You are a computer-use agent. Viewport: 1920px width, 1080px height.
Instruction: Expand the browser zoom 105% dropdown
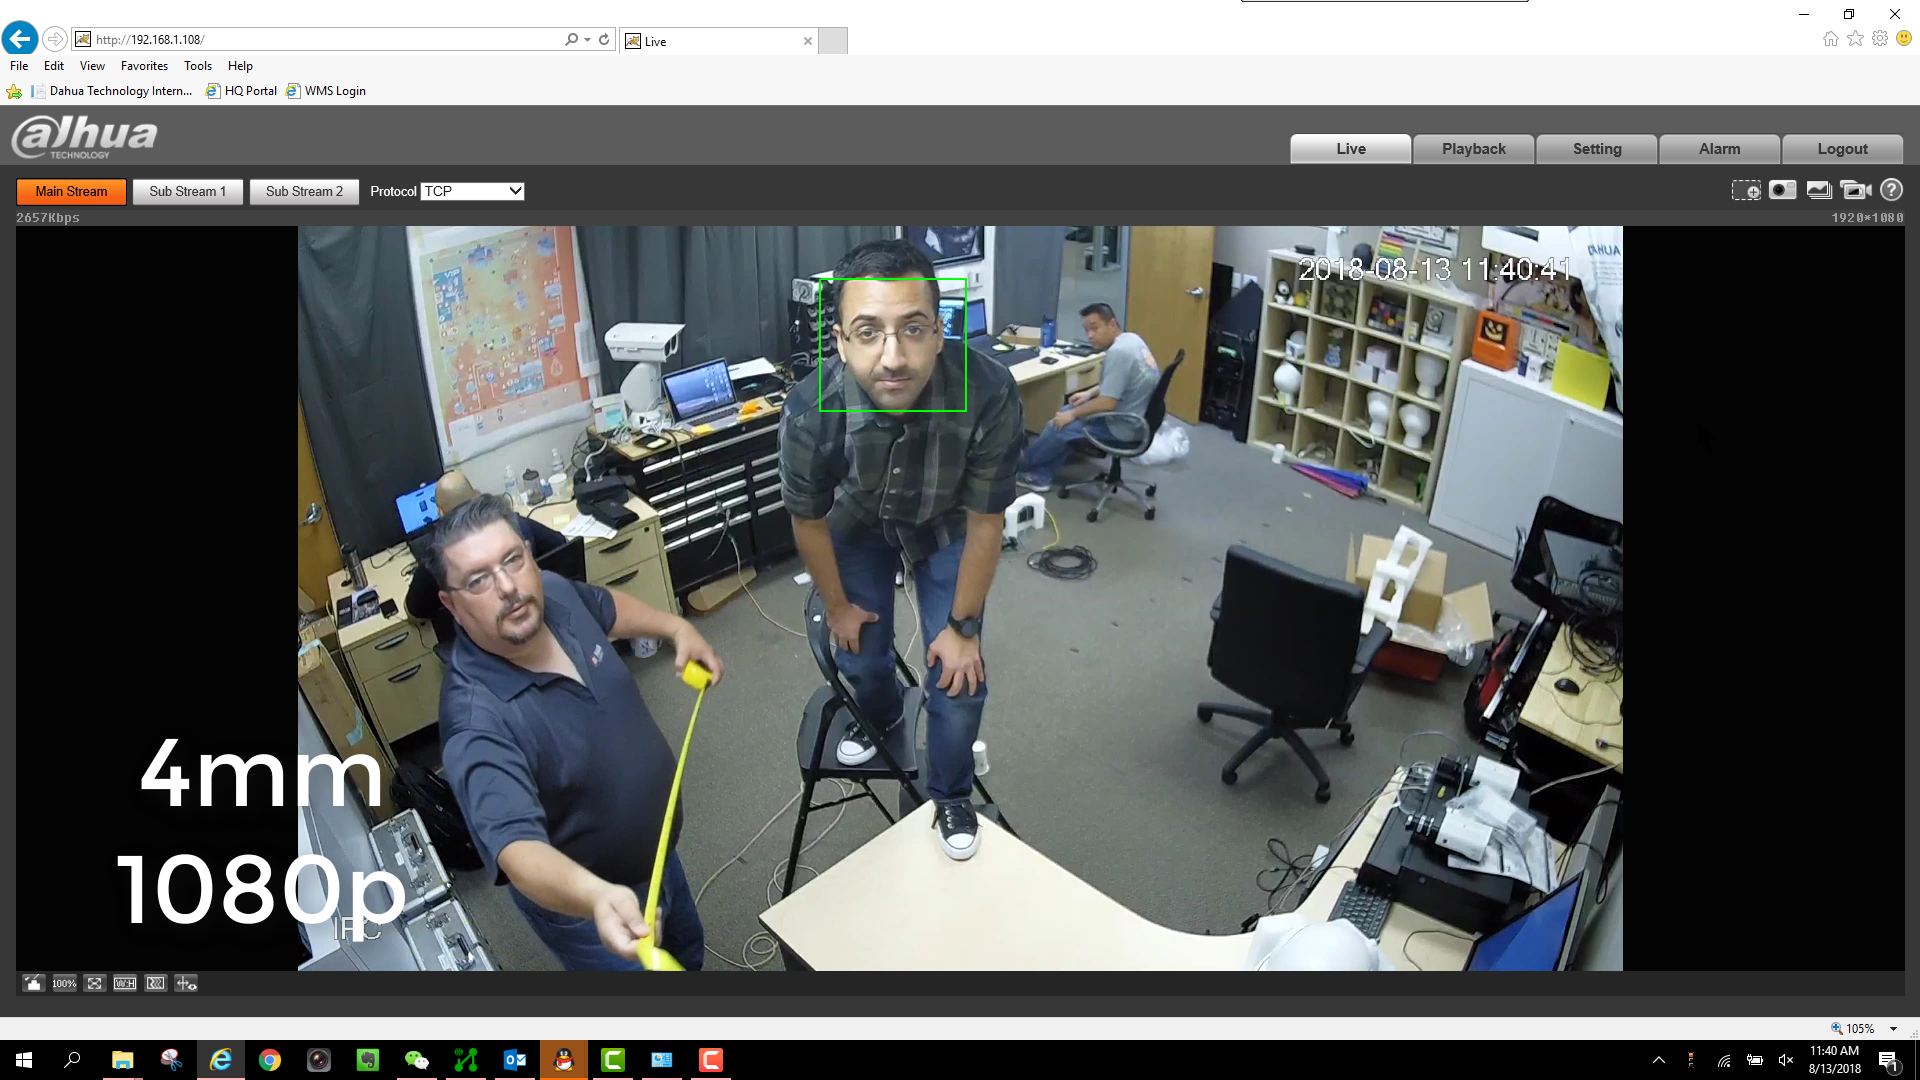pos(1893,1028)
